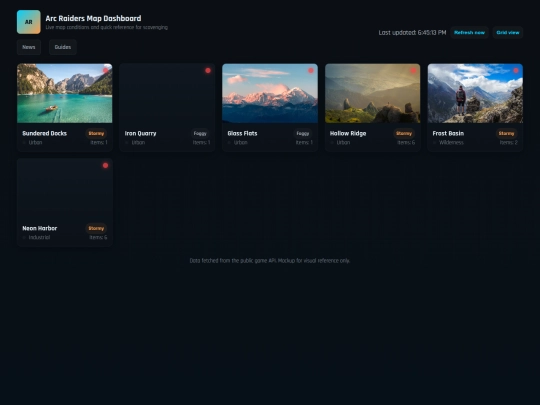
Task: Select the Hollow Ridge map title
Action: (348, 133)
